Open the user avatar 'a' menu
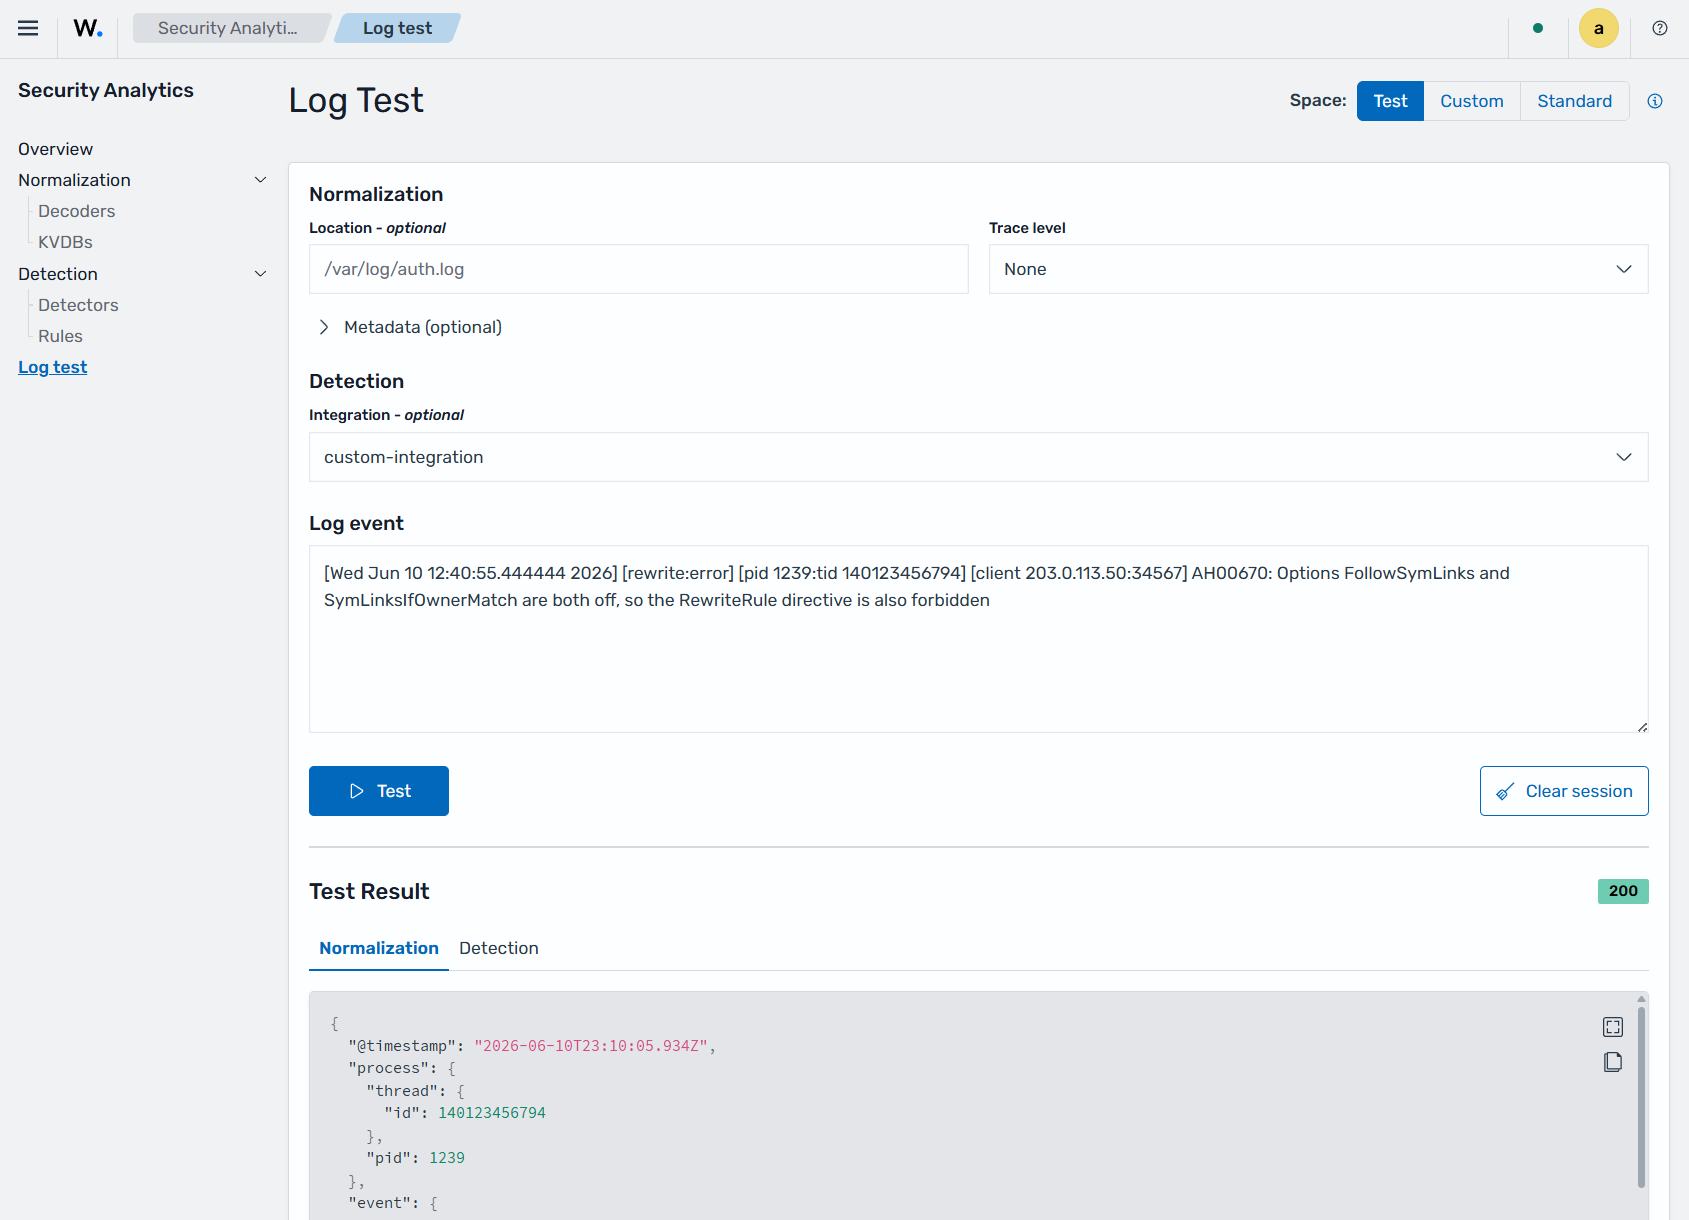Screen dimensions: 1689x1220 click(1598, 28)
